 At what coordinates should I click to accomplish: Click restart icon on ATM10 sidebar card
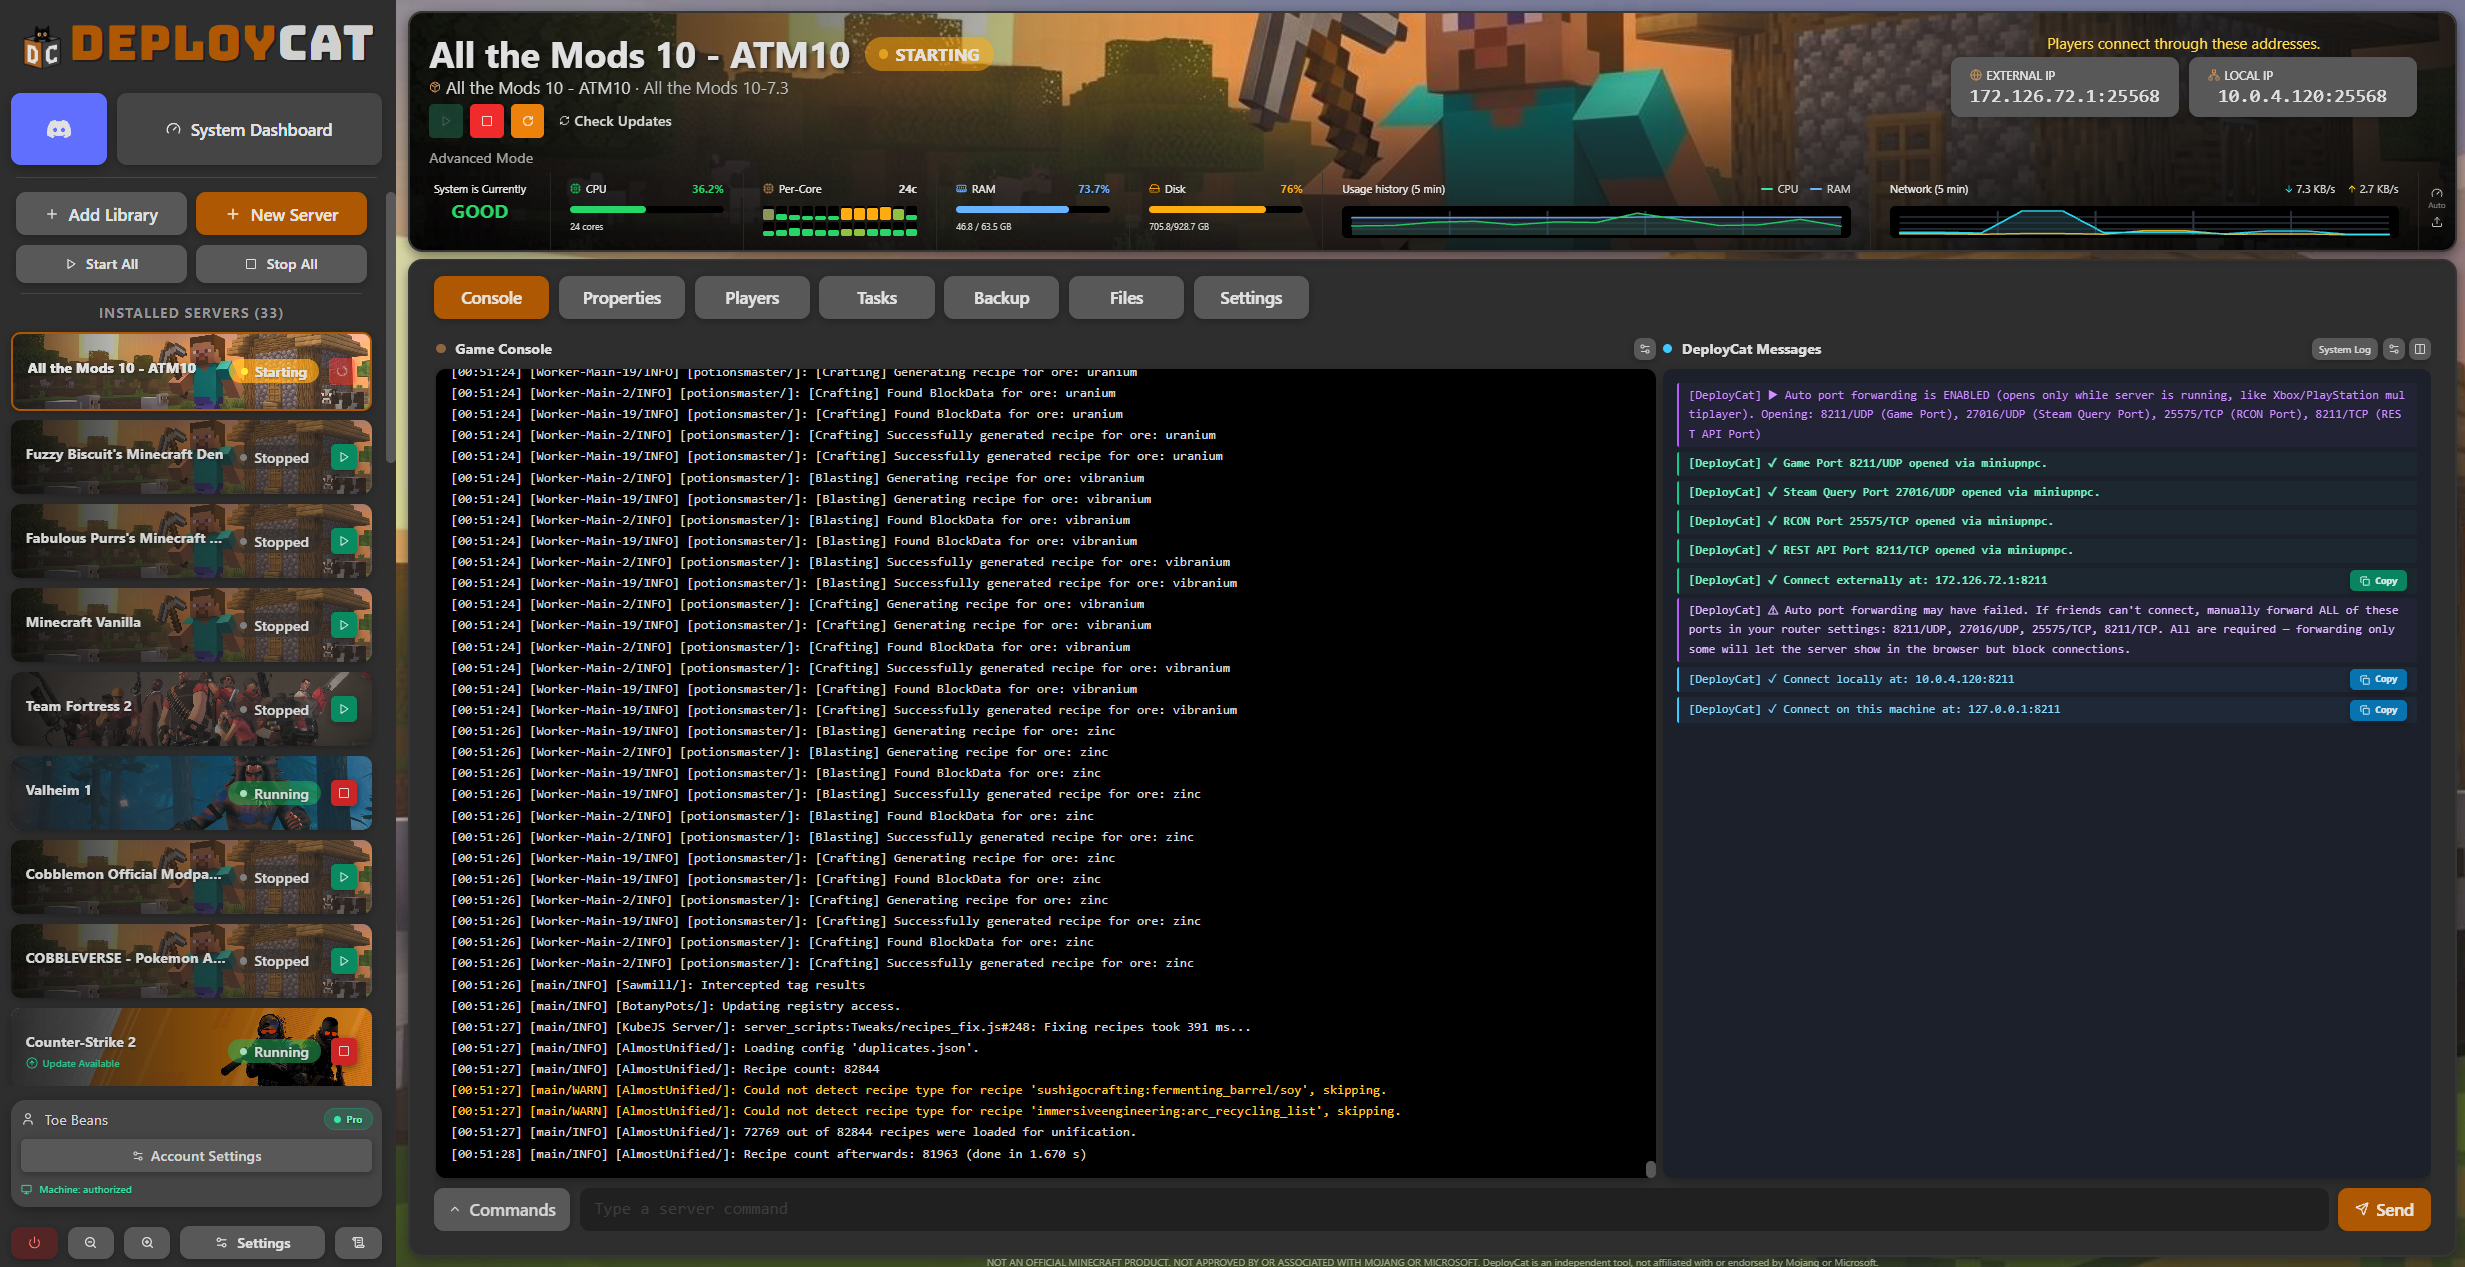pyautogui.click(x=342, y=371)
